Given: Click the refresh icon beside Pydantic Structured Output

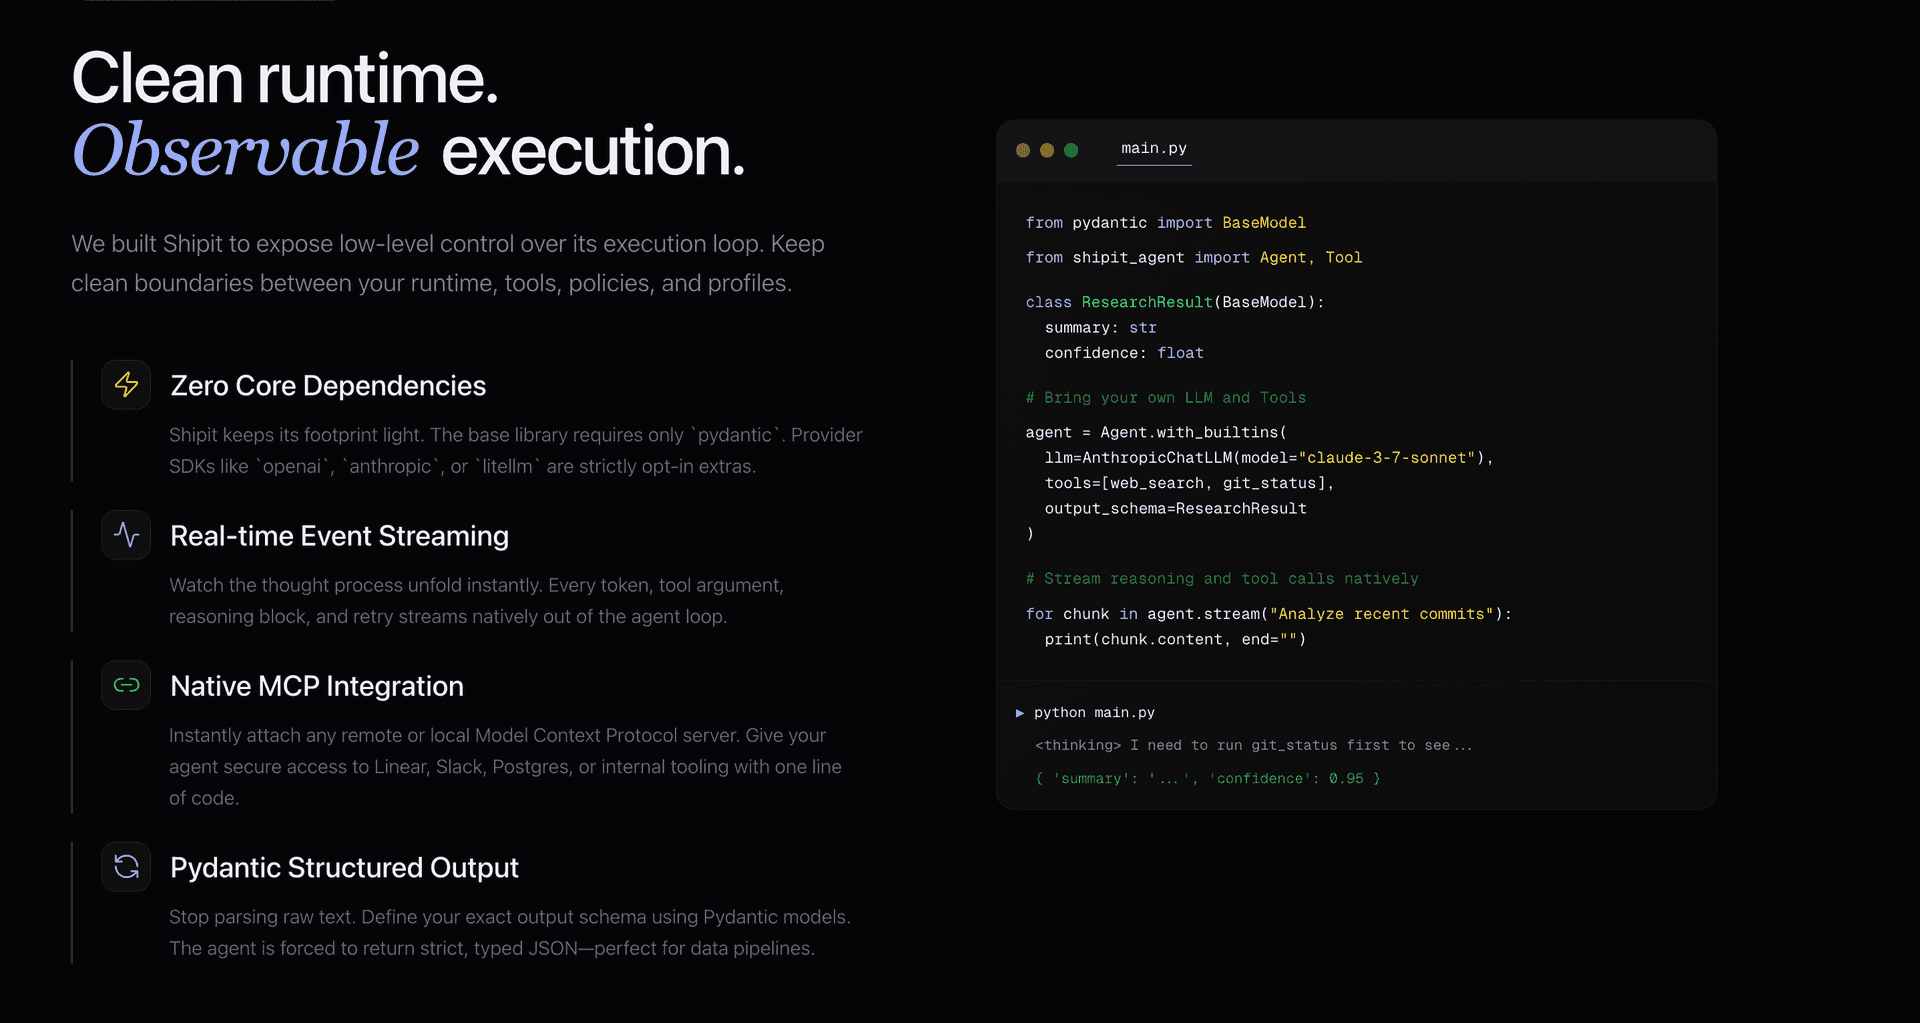Looking at the screenshot, I should tap(126, 866).
